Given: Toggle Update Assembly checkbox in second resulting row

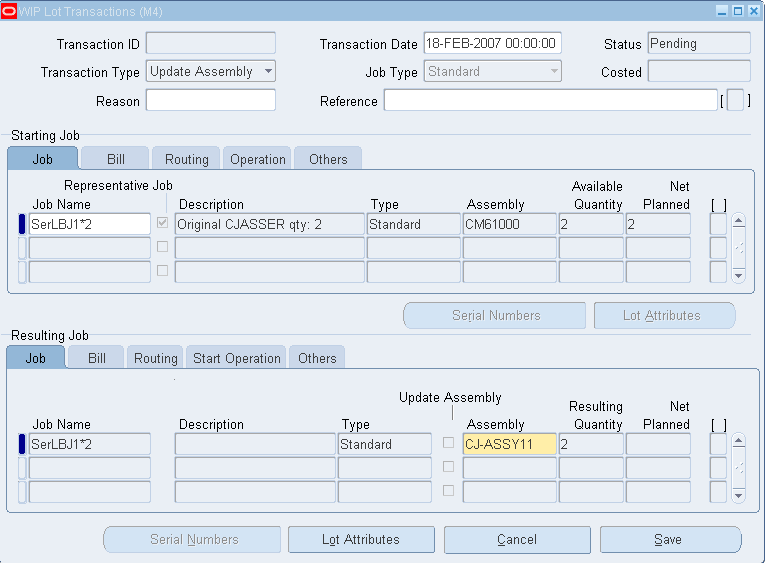Looking at the screenshot, I should pos(448,467).
